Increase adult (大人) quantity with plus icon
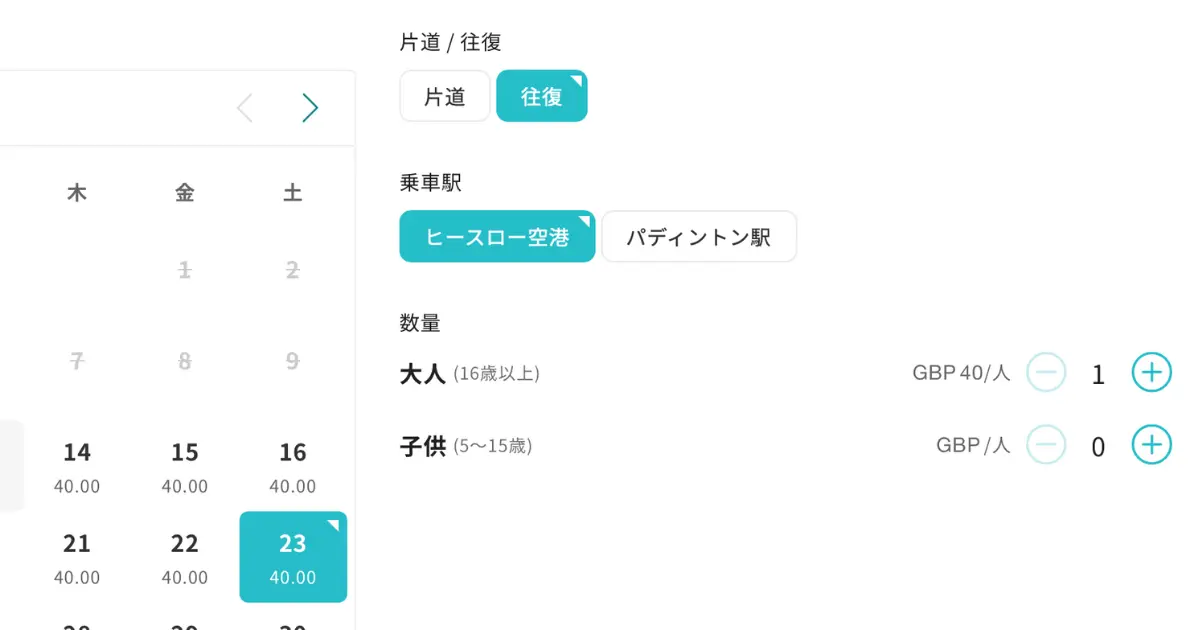 1151,373
